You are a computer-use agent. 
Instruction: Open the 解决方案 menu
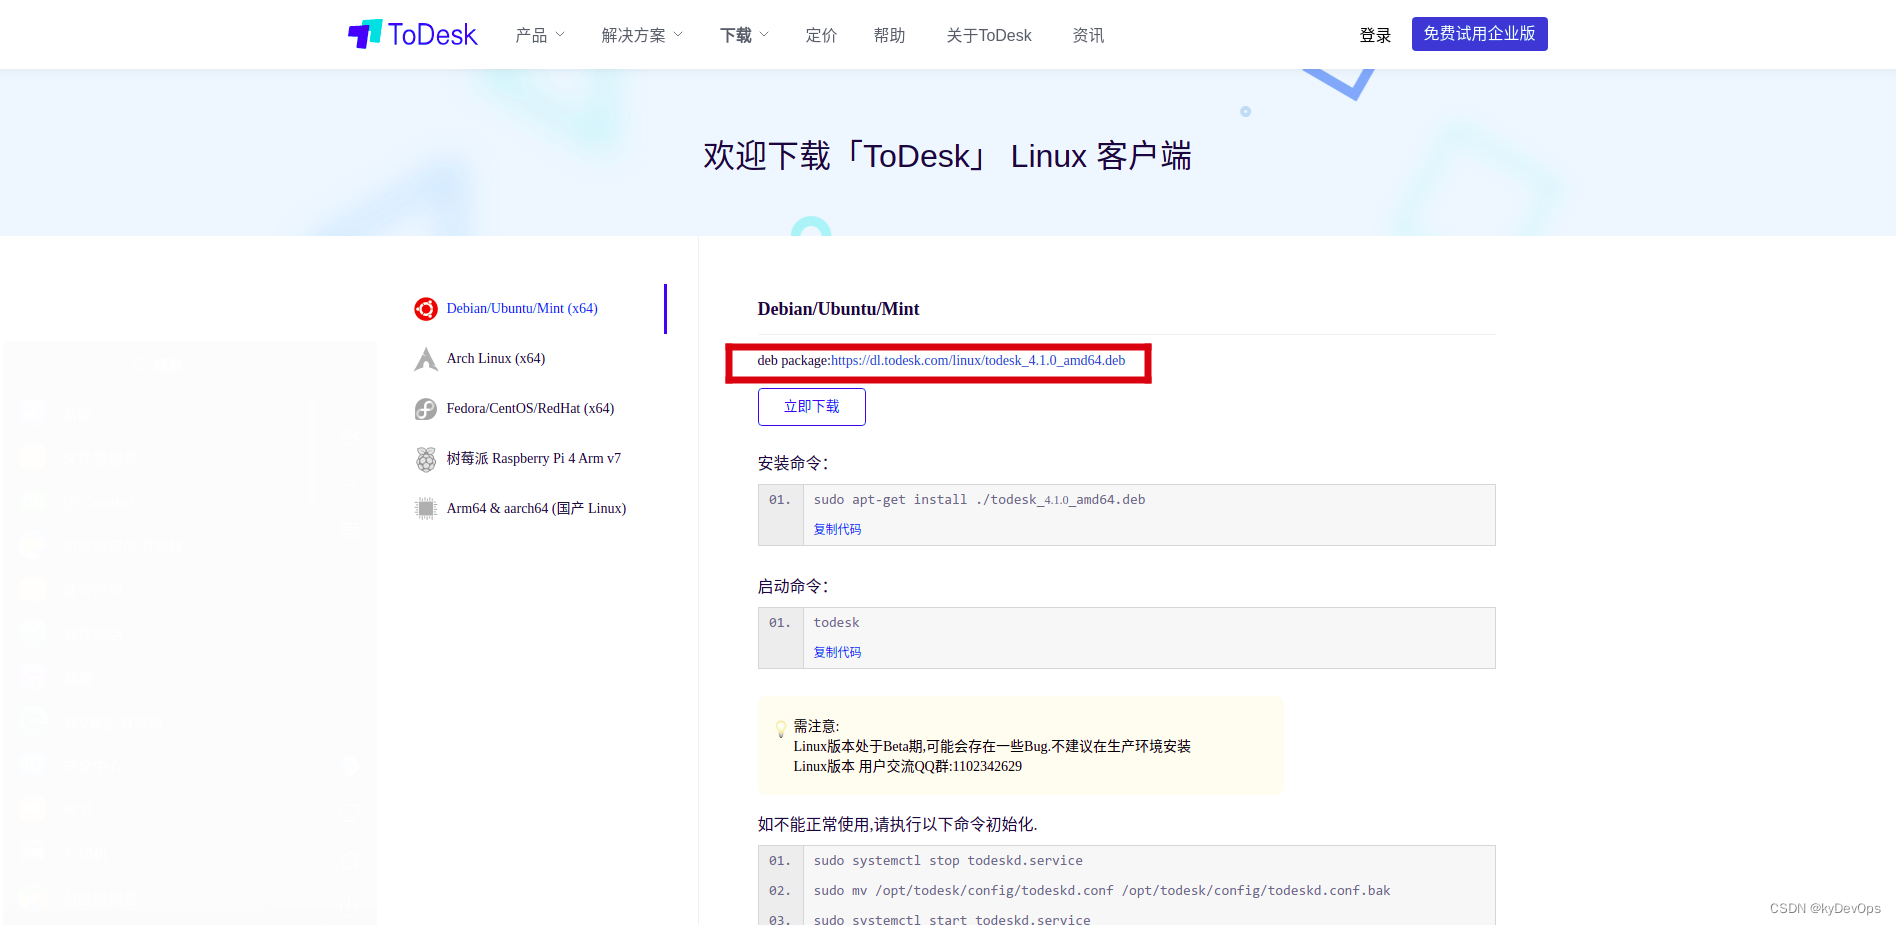(x=633, y=35)
